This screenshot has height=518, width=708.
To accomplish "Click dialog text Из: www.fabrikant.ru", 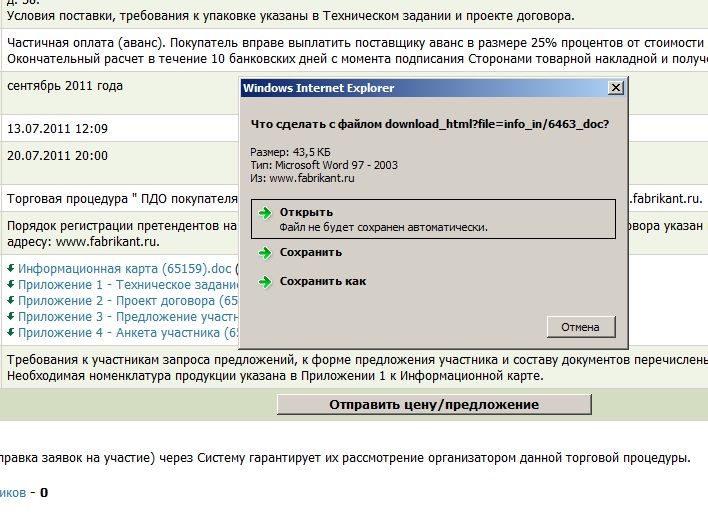I will [303, 178].
